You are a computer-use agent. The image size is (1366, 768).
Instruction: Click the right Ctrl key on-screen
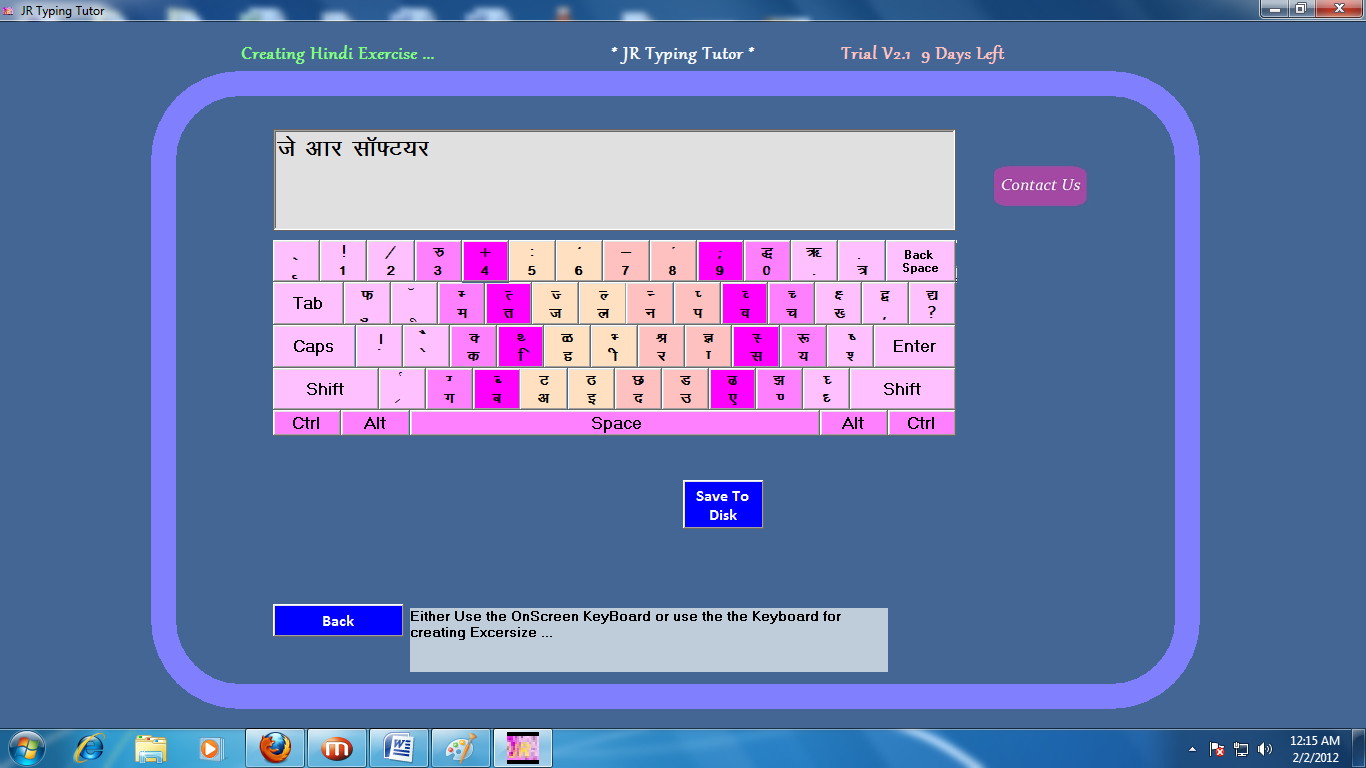coord(921,423)
